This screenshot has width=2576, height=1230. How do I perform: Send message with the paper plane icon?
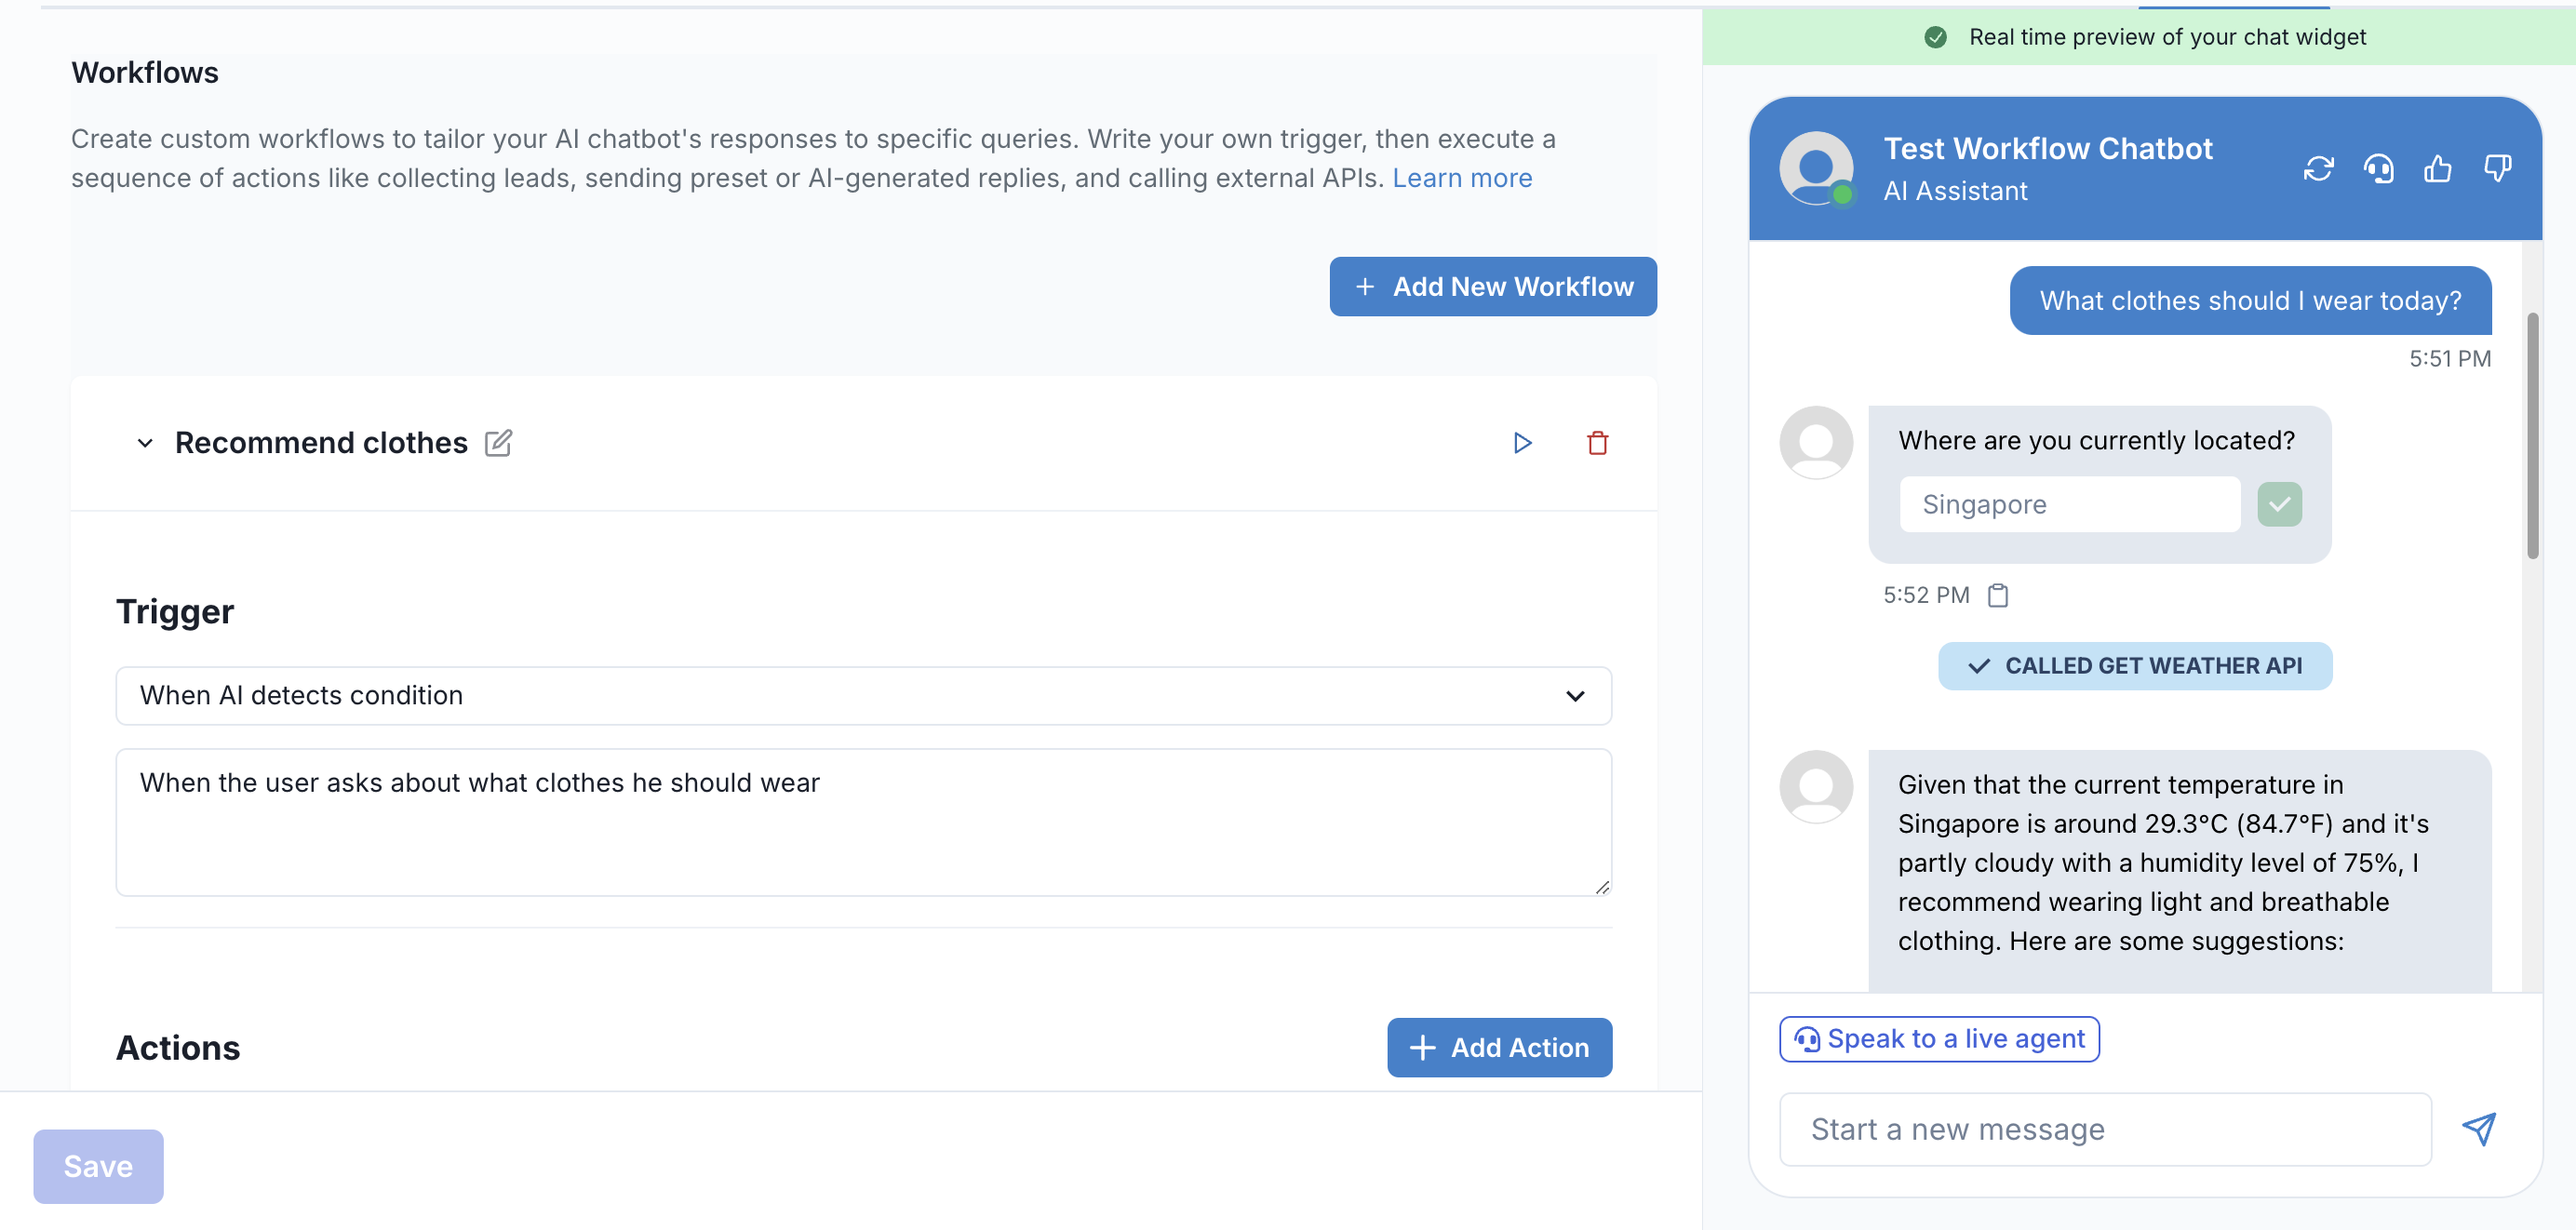point(2478,1129)
